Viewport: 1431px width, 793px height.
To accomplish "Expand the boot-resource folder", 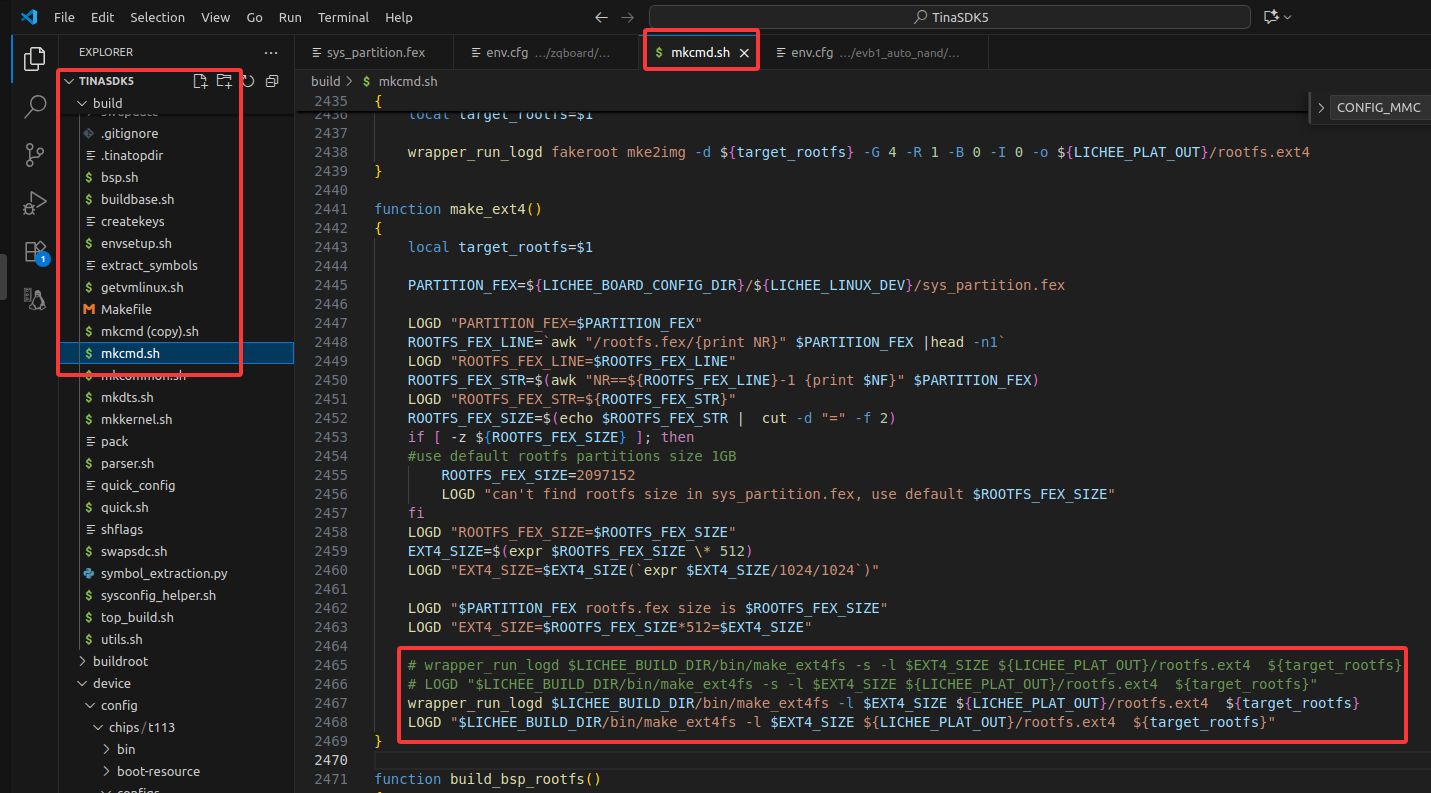I will tap(108, 771).
